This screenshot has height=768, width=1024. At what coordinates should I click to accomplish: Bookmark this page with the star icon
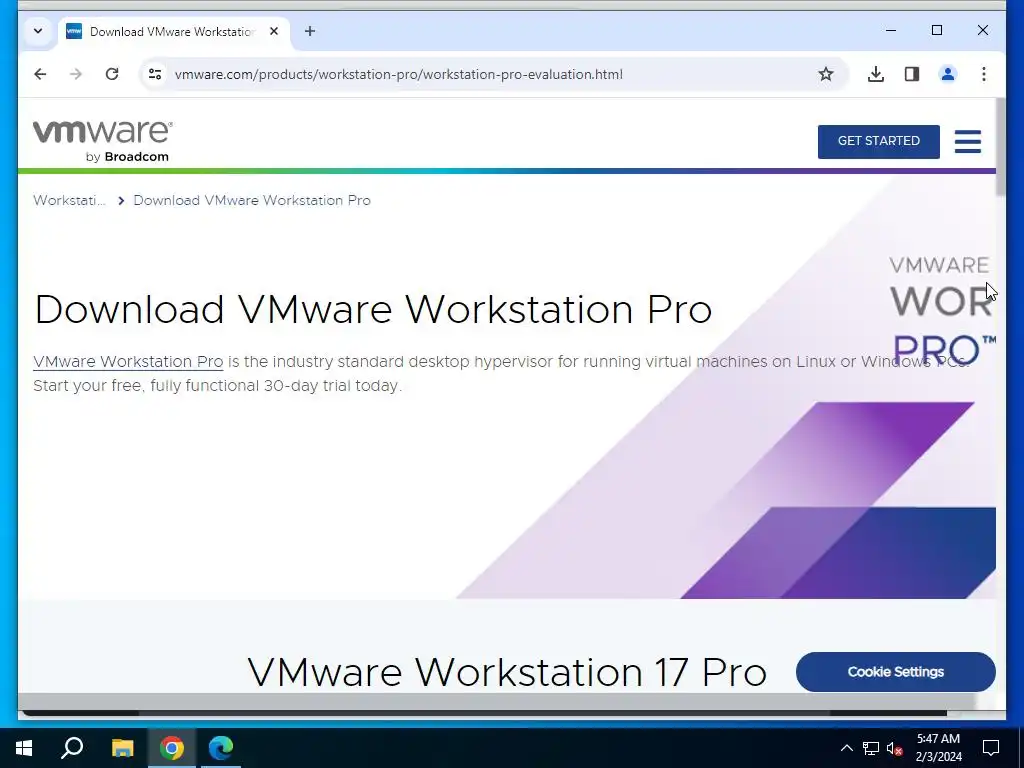point(825,74)
